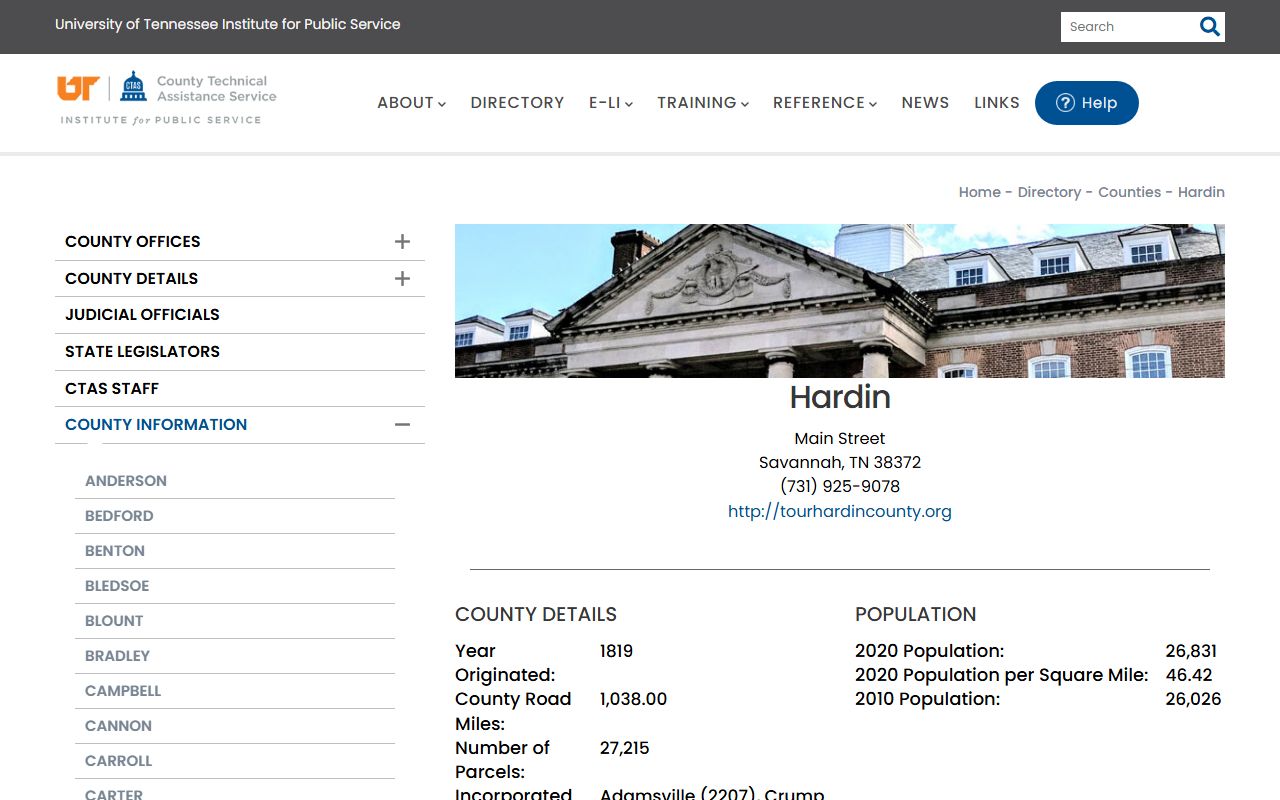1280x800 pixels.
Task: Select BENTON county link
Action: (x=115, y=551)
